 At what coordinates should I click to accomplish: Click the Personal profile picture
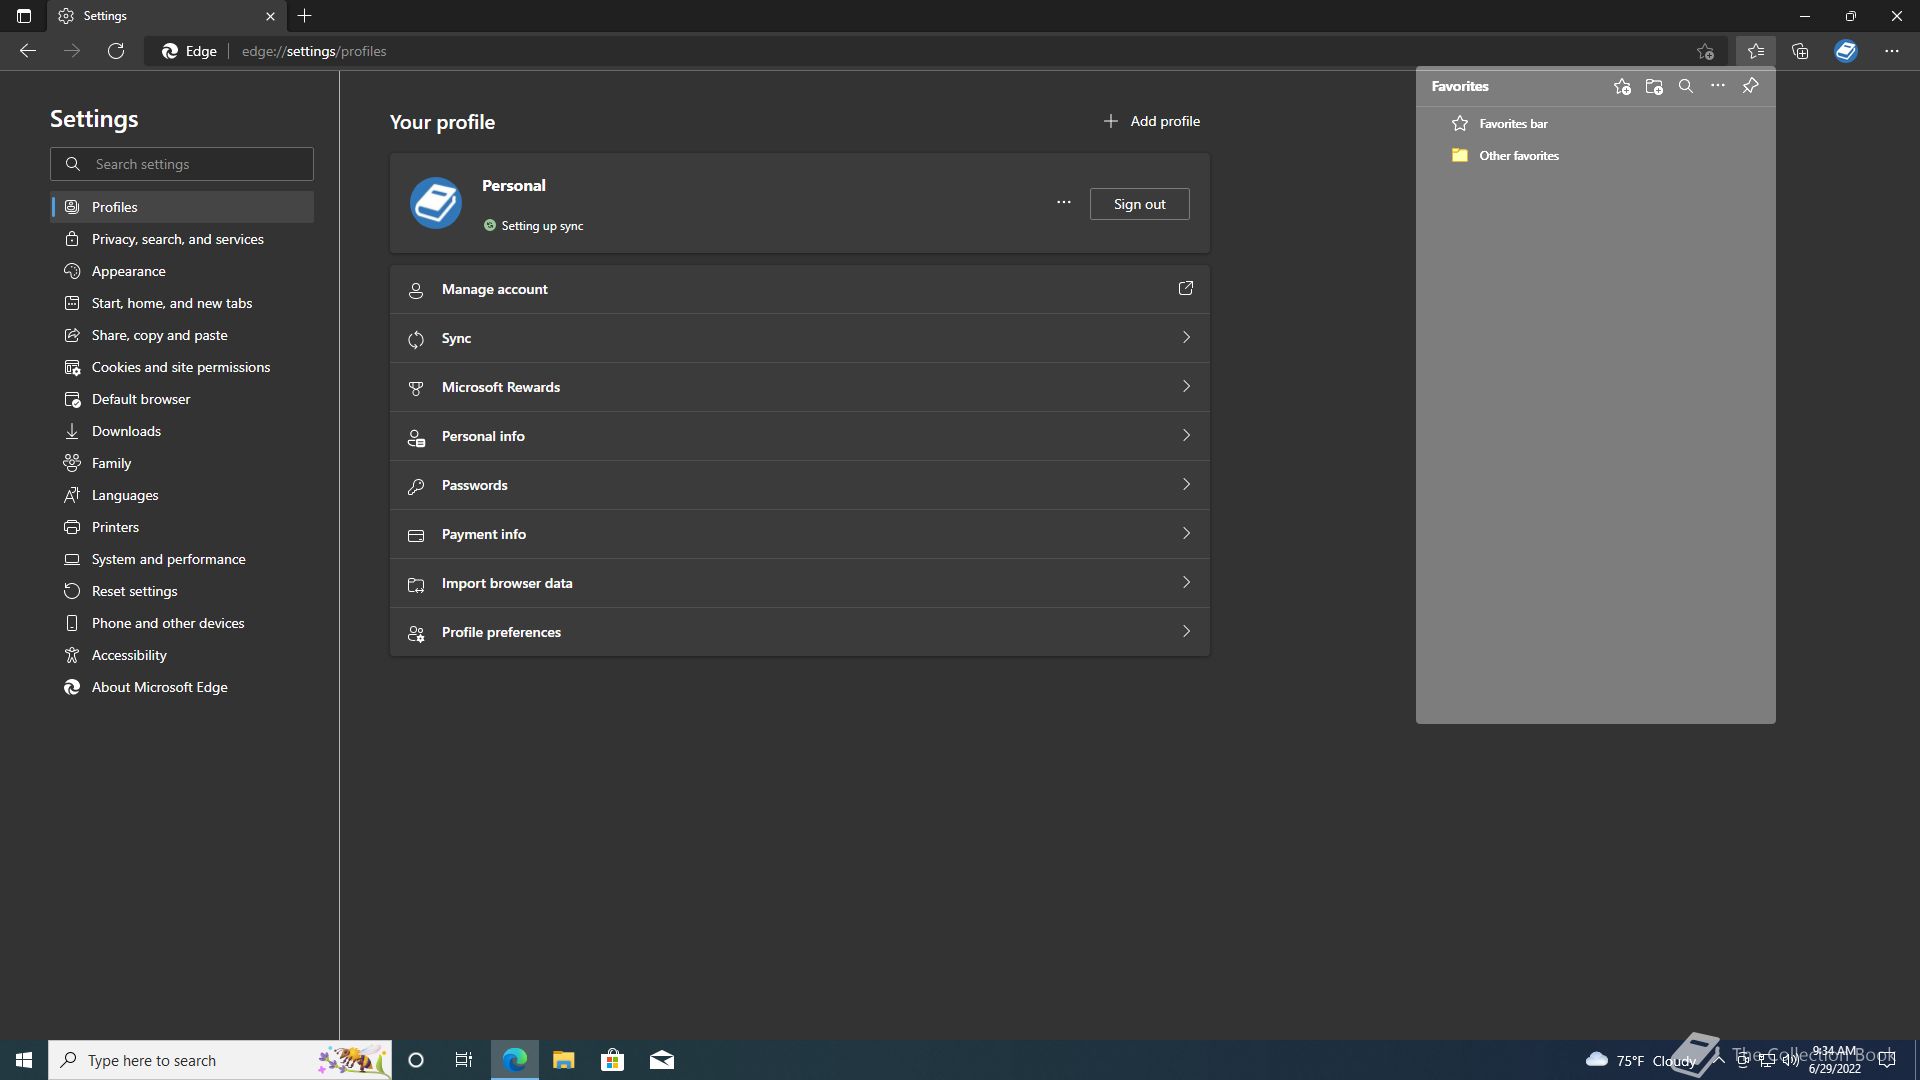(436, 203)
